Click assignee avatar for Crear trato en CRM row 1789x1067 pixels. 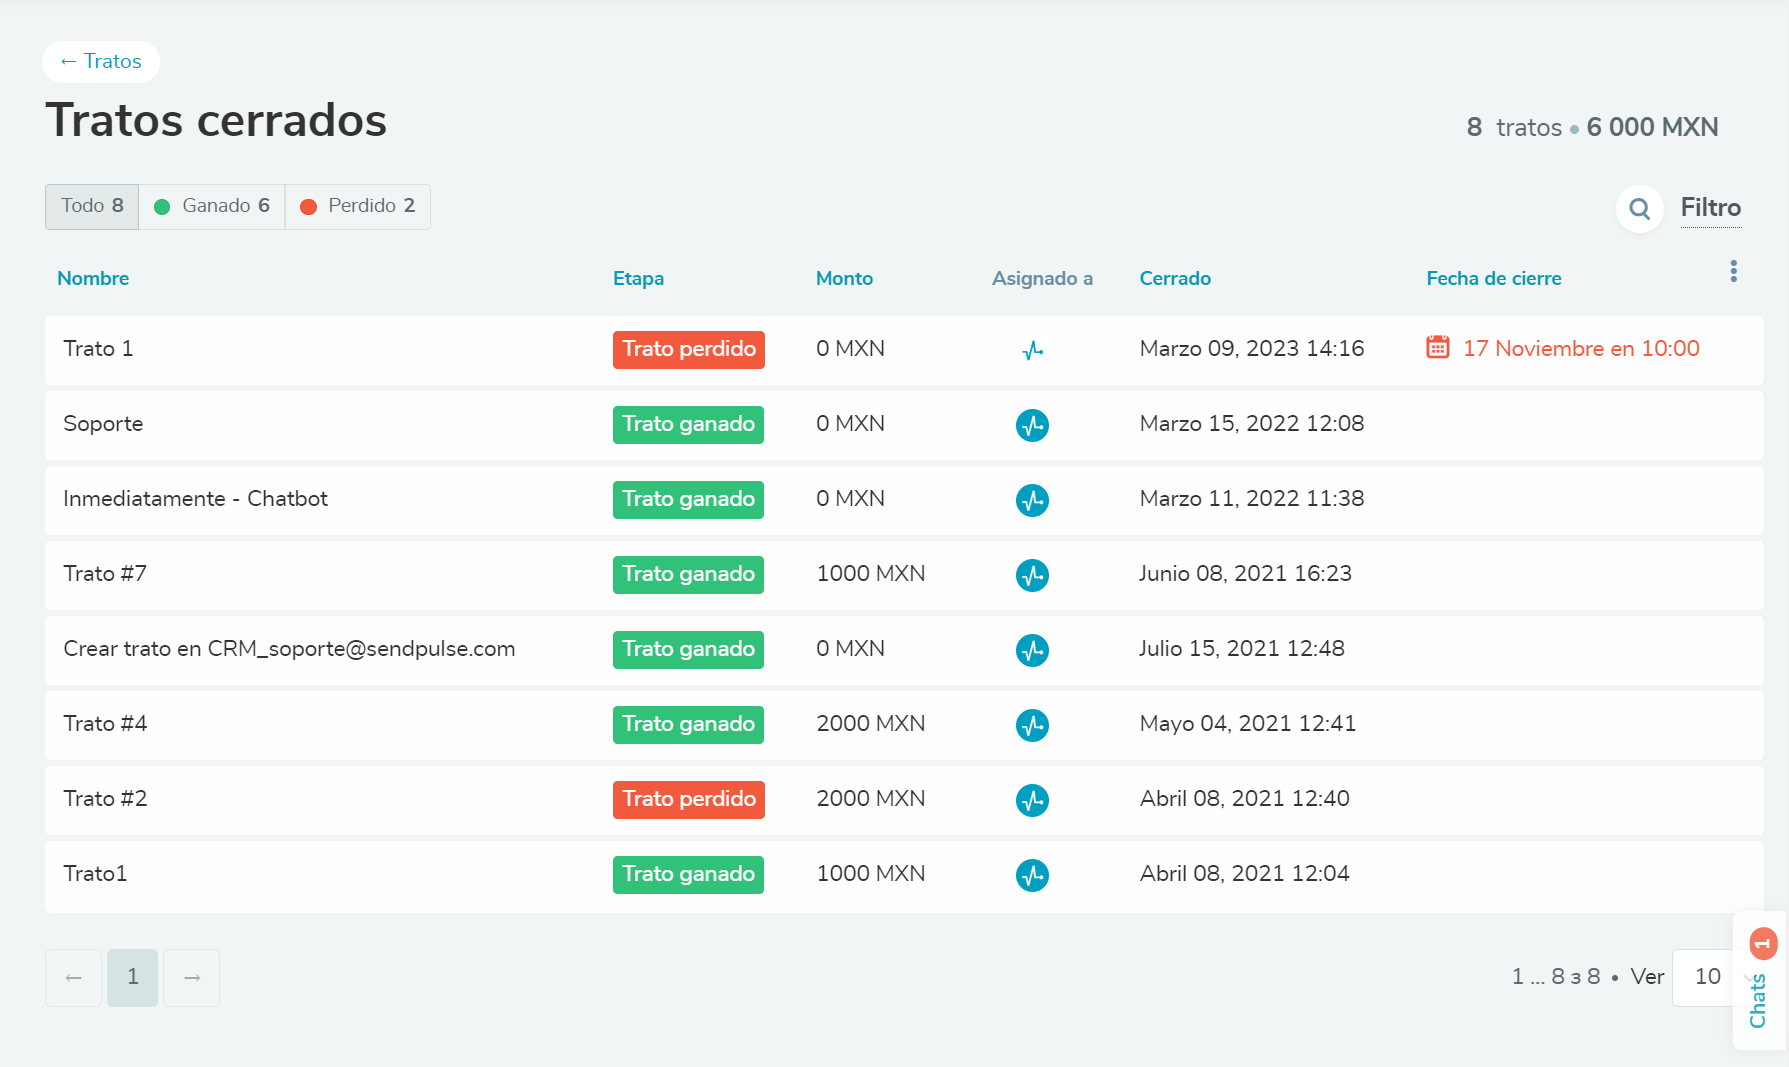[x=1032, y=650]
